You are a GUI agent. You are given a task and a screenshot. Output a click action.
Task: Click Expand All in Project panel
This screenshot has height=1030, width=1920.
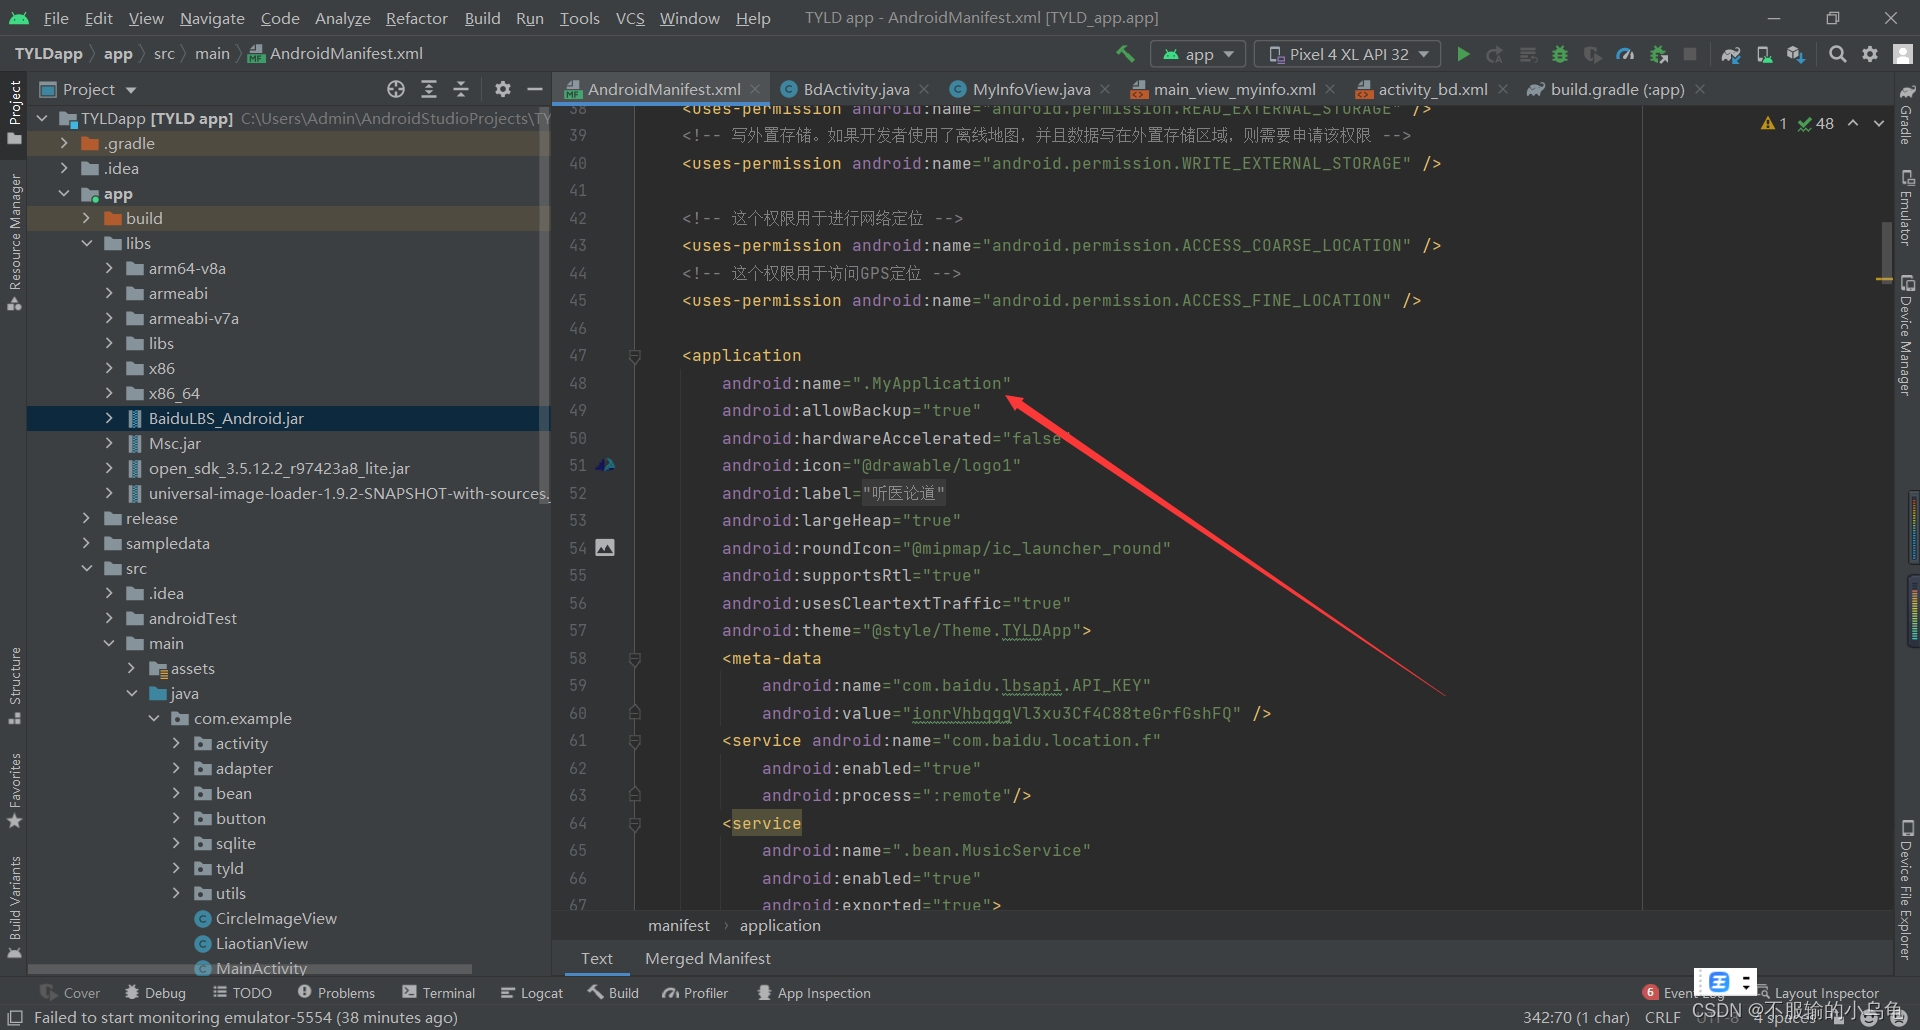click(x=429, y=89)
